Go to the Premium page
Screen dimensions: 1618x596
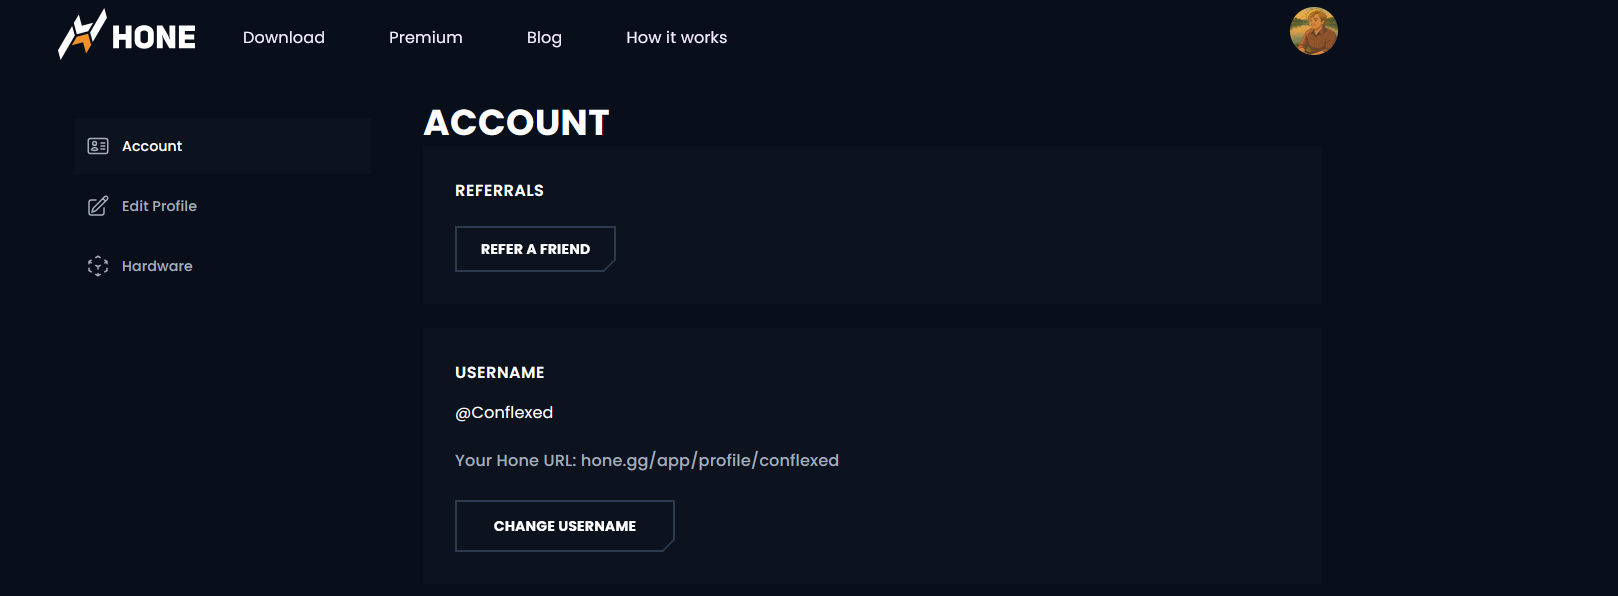tap(426, 37)
